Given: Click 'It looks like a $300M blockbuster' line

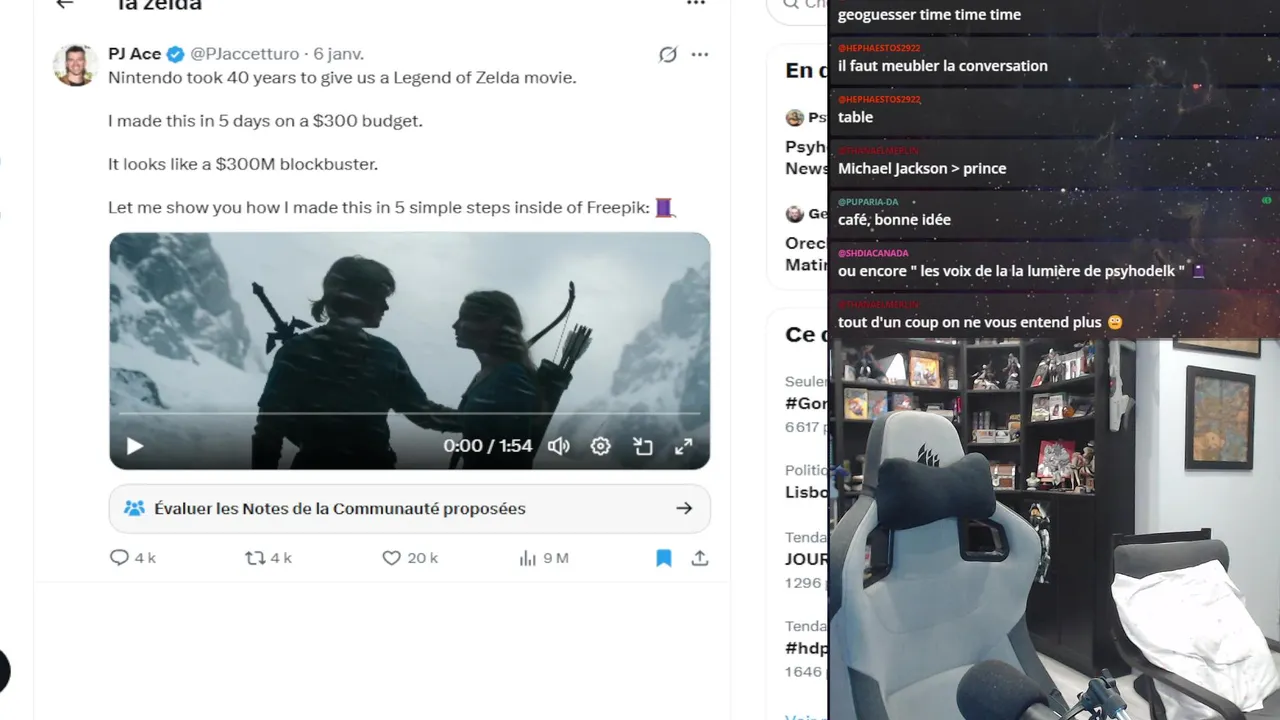Looking at the screenshot, I should [243, 164].
